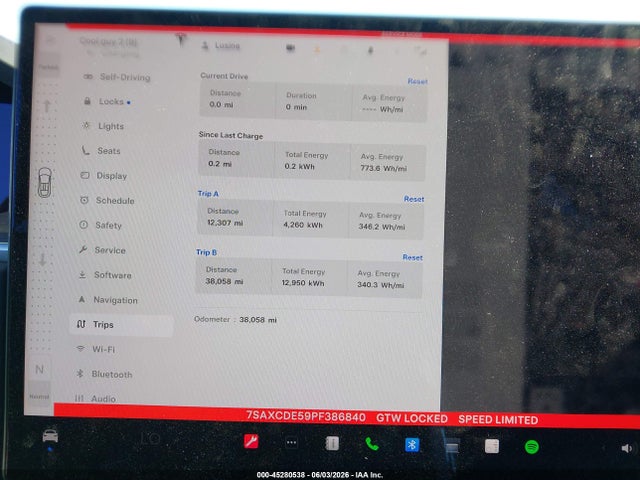Tap the car controls icon in dock

50,436
